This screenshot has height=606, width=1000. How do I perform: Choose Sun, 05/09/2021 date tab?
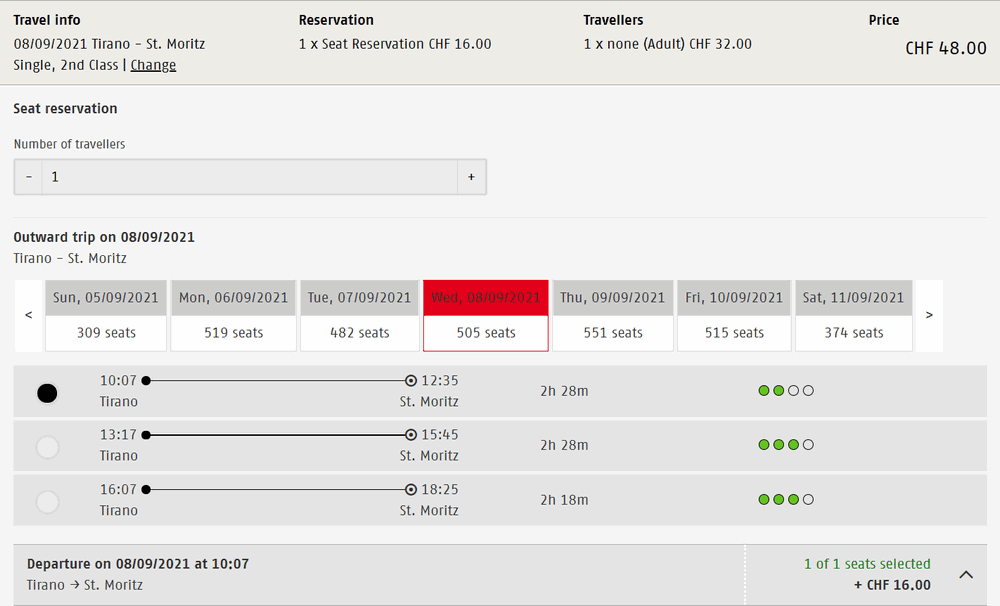(106, 315)
